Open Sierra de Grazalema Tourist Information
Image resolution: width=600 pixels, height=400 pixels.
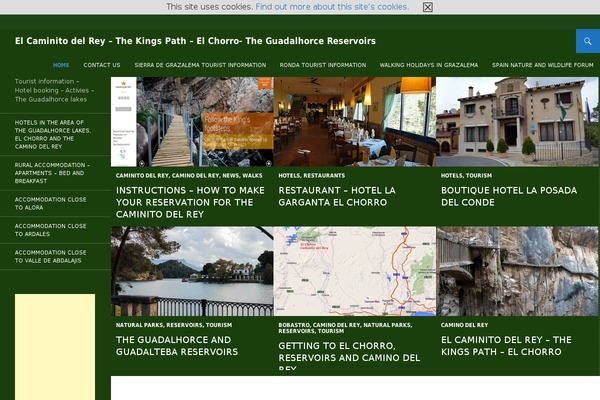coord(200,65)
